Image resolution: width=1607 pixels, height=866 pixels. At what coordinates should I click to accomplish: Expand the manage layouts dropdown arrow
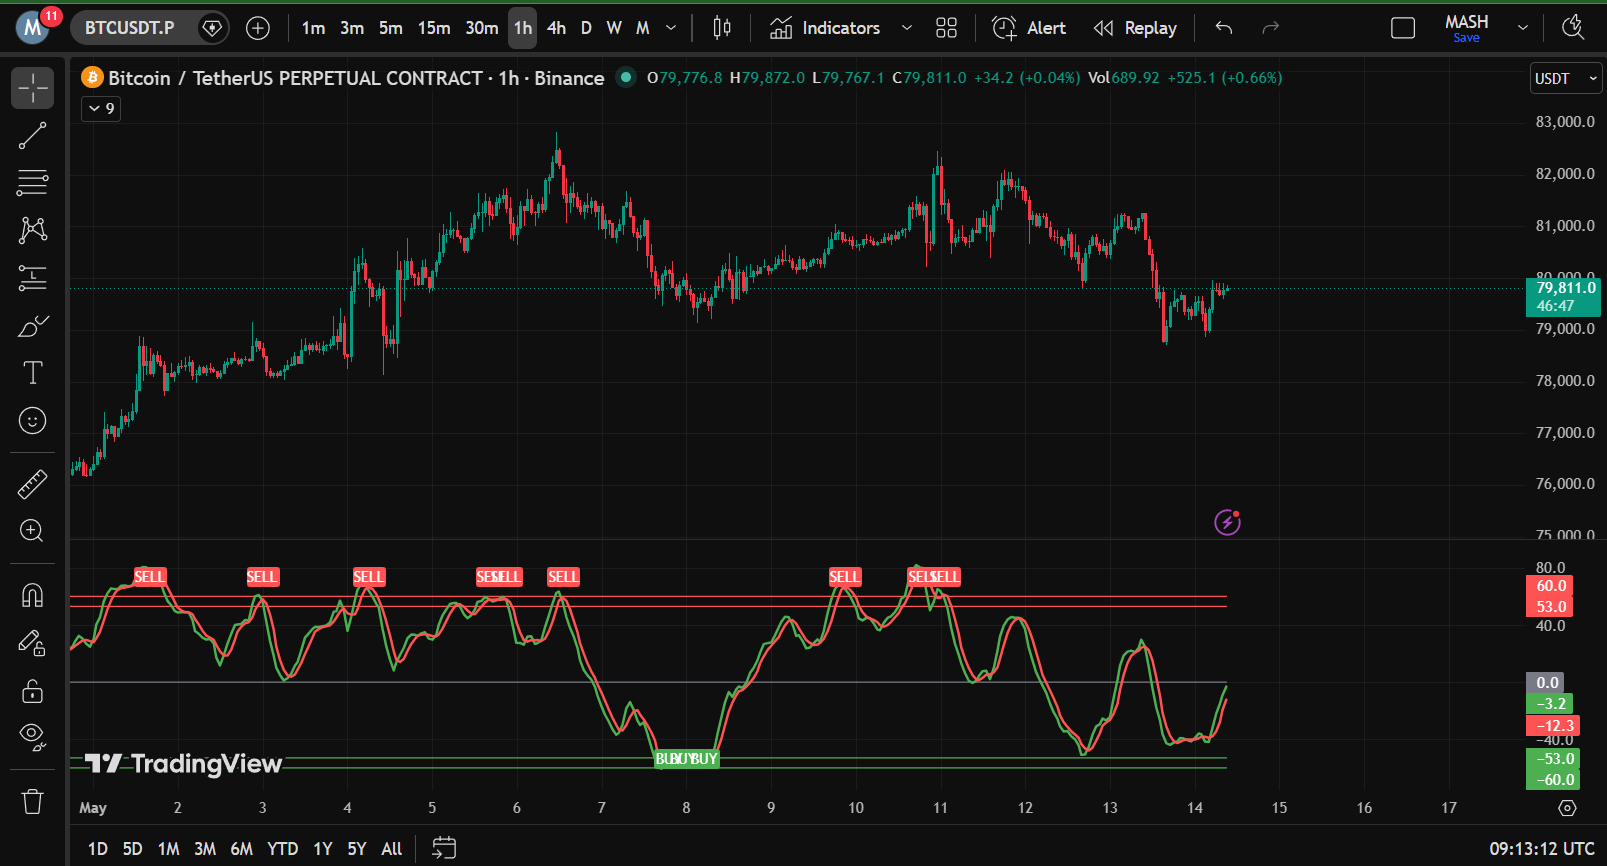[1523, 28]
